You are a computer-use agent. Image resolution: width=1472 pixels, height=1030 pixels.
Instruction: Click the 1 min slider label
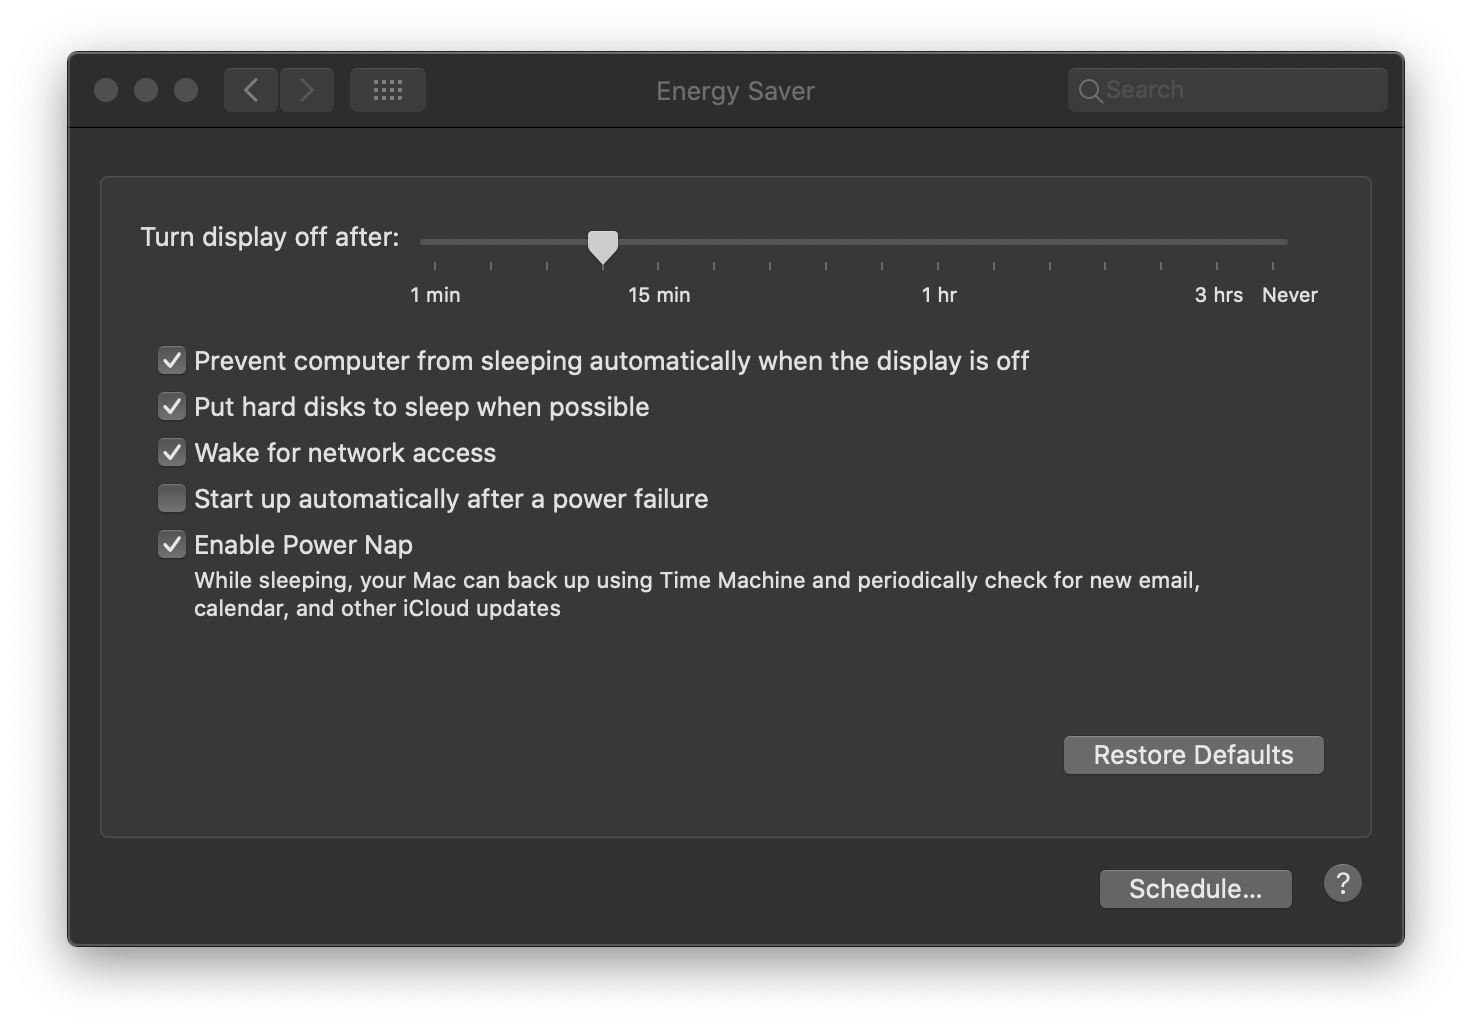click(x=434, y=295)
